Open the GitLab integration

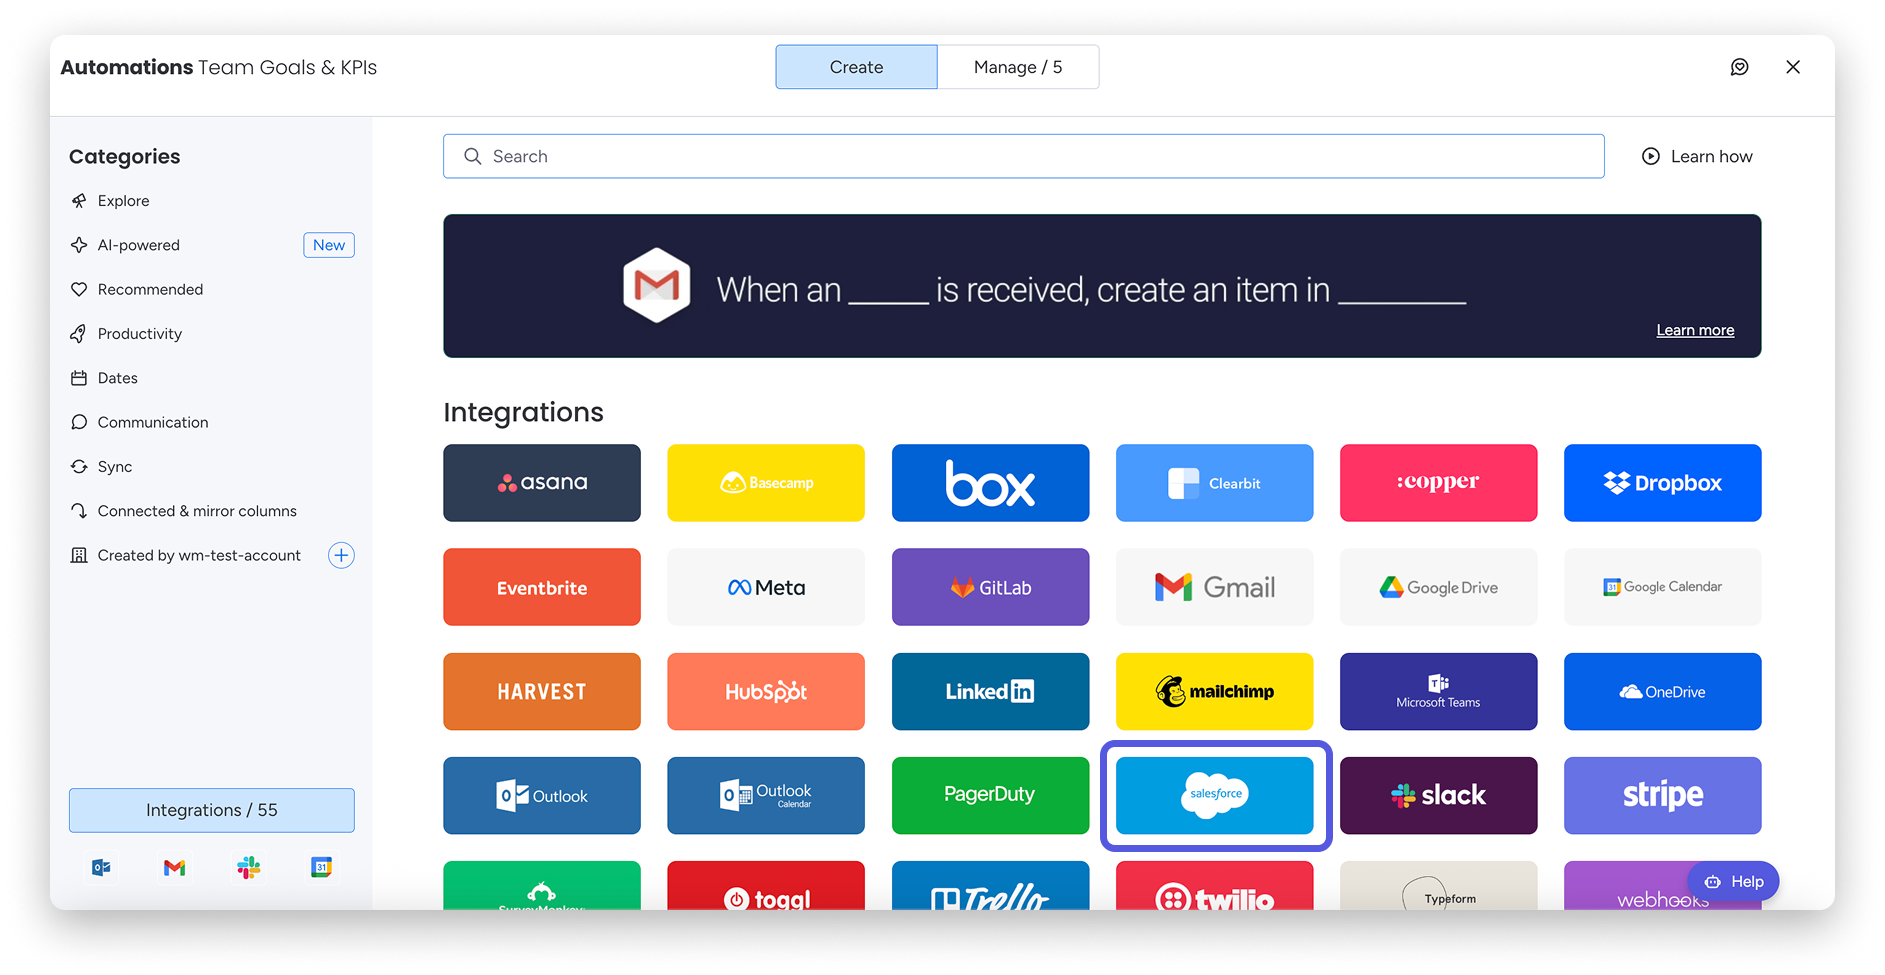(x=990, y=587)
